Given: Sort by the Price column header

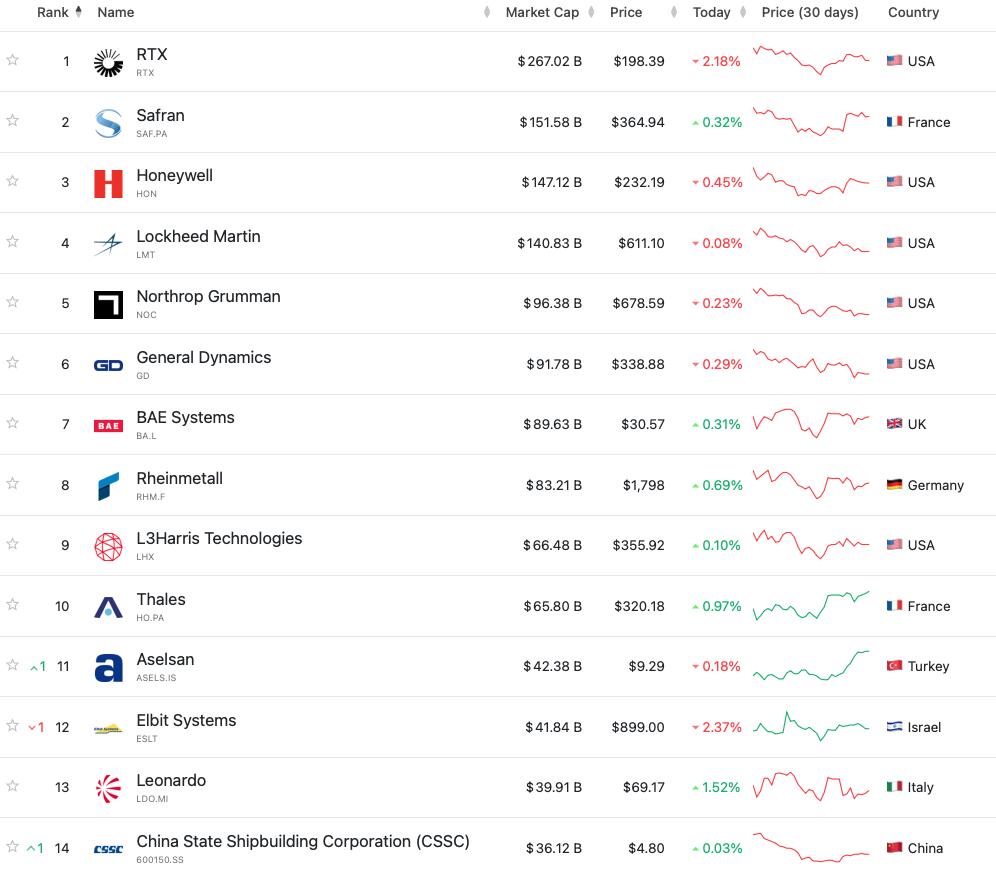Looking at the screenshot, I should pos(626,13).
